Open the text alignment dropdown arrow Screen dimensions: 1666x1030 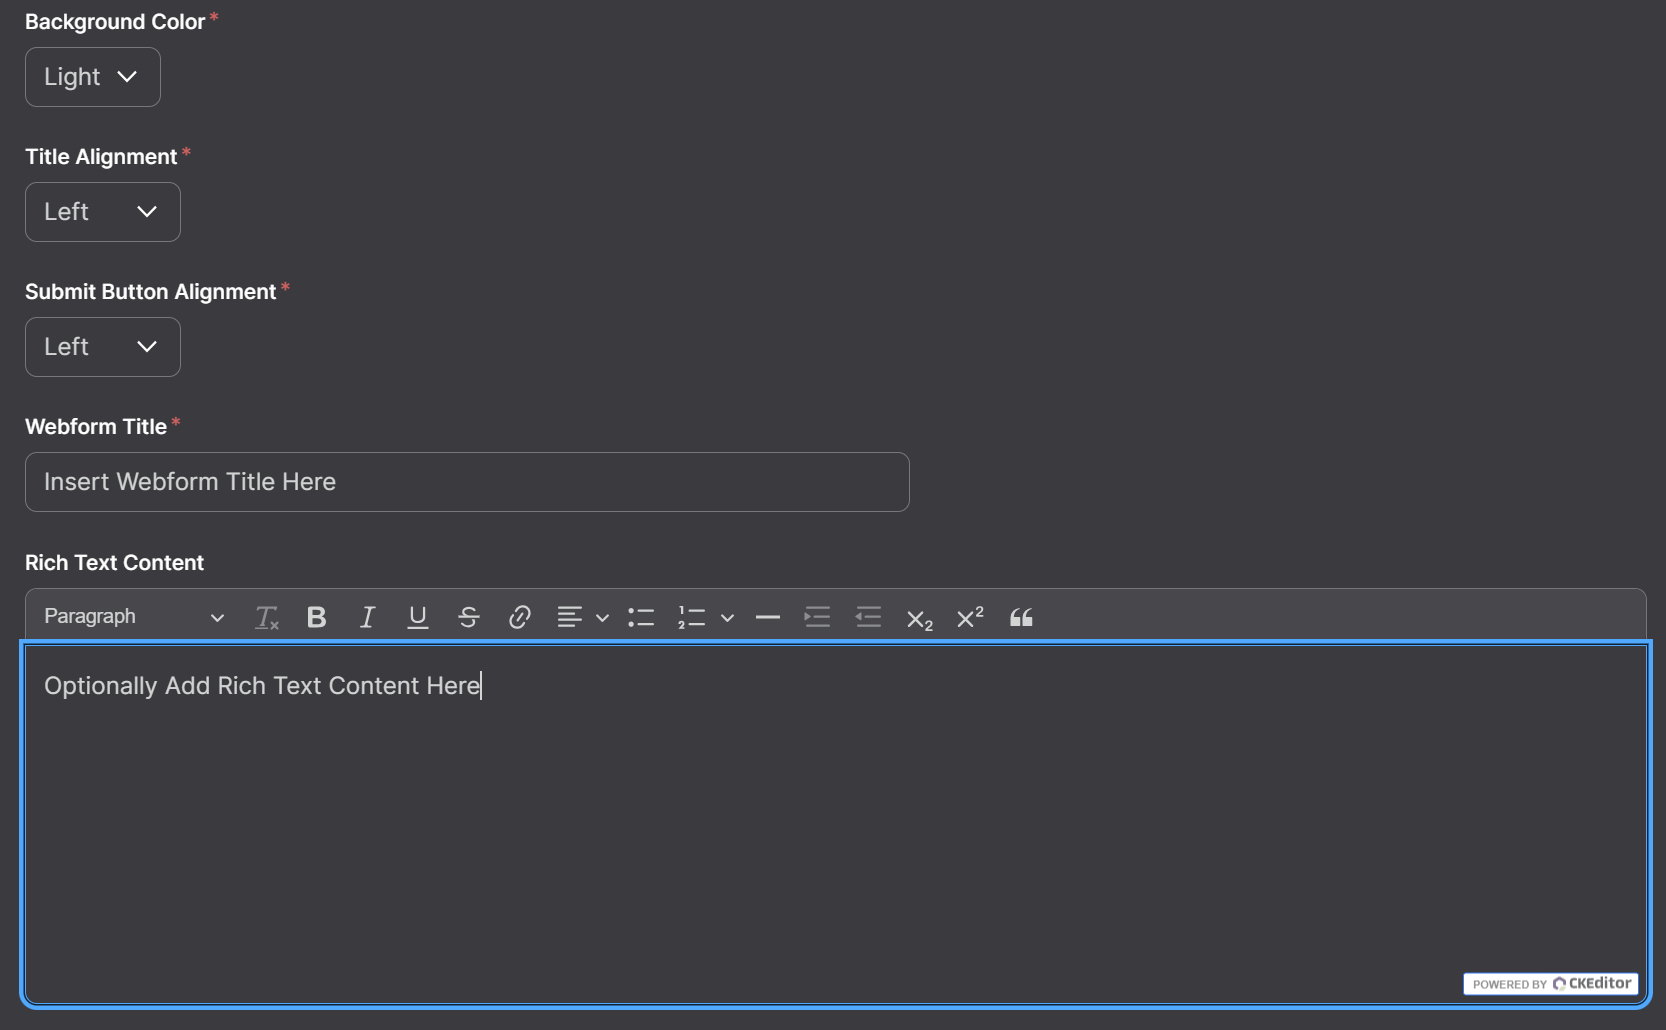click(x=602, y=618)
